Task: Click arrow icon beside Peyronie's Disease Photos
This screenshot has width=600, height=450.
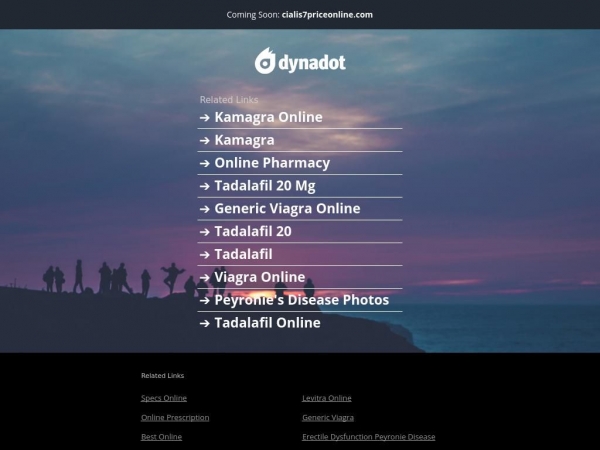Action: [x=205, y=300]
